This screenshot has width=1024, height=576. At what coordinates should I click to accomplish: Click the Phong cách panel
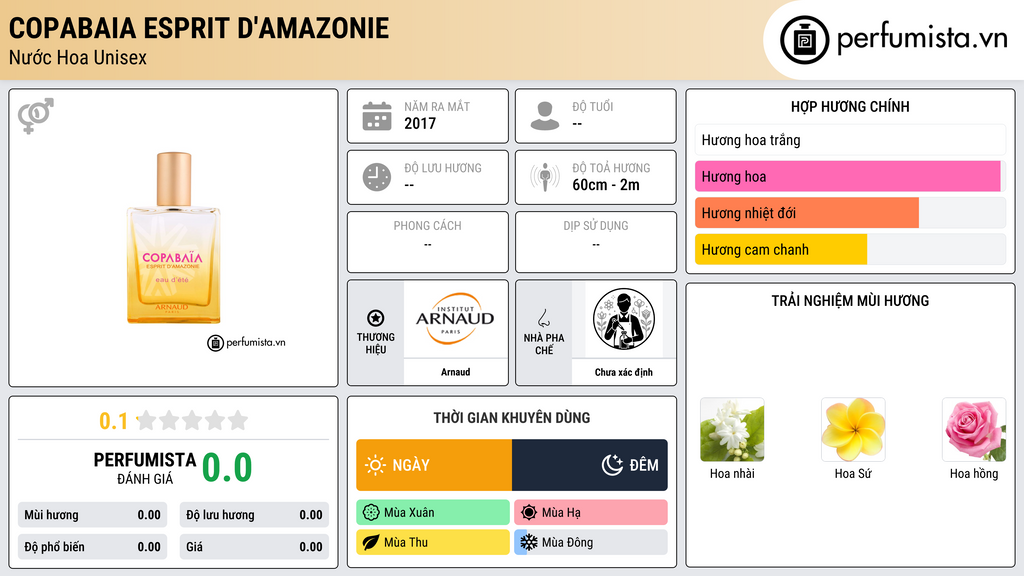point(428,242)
